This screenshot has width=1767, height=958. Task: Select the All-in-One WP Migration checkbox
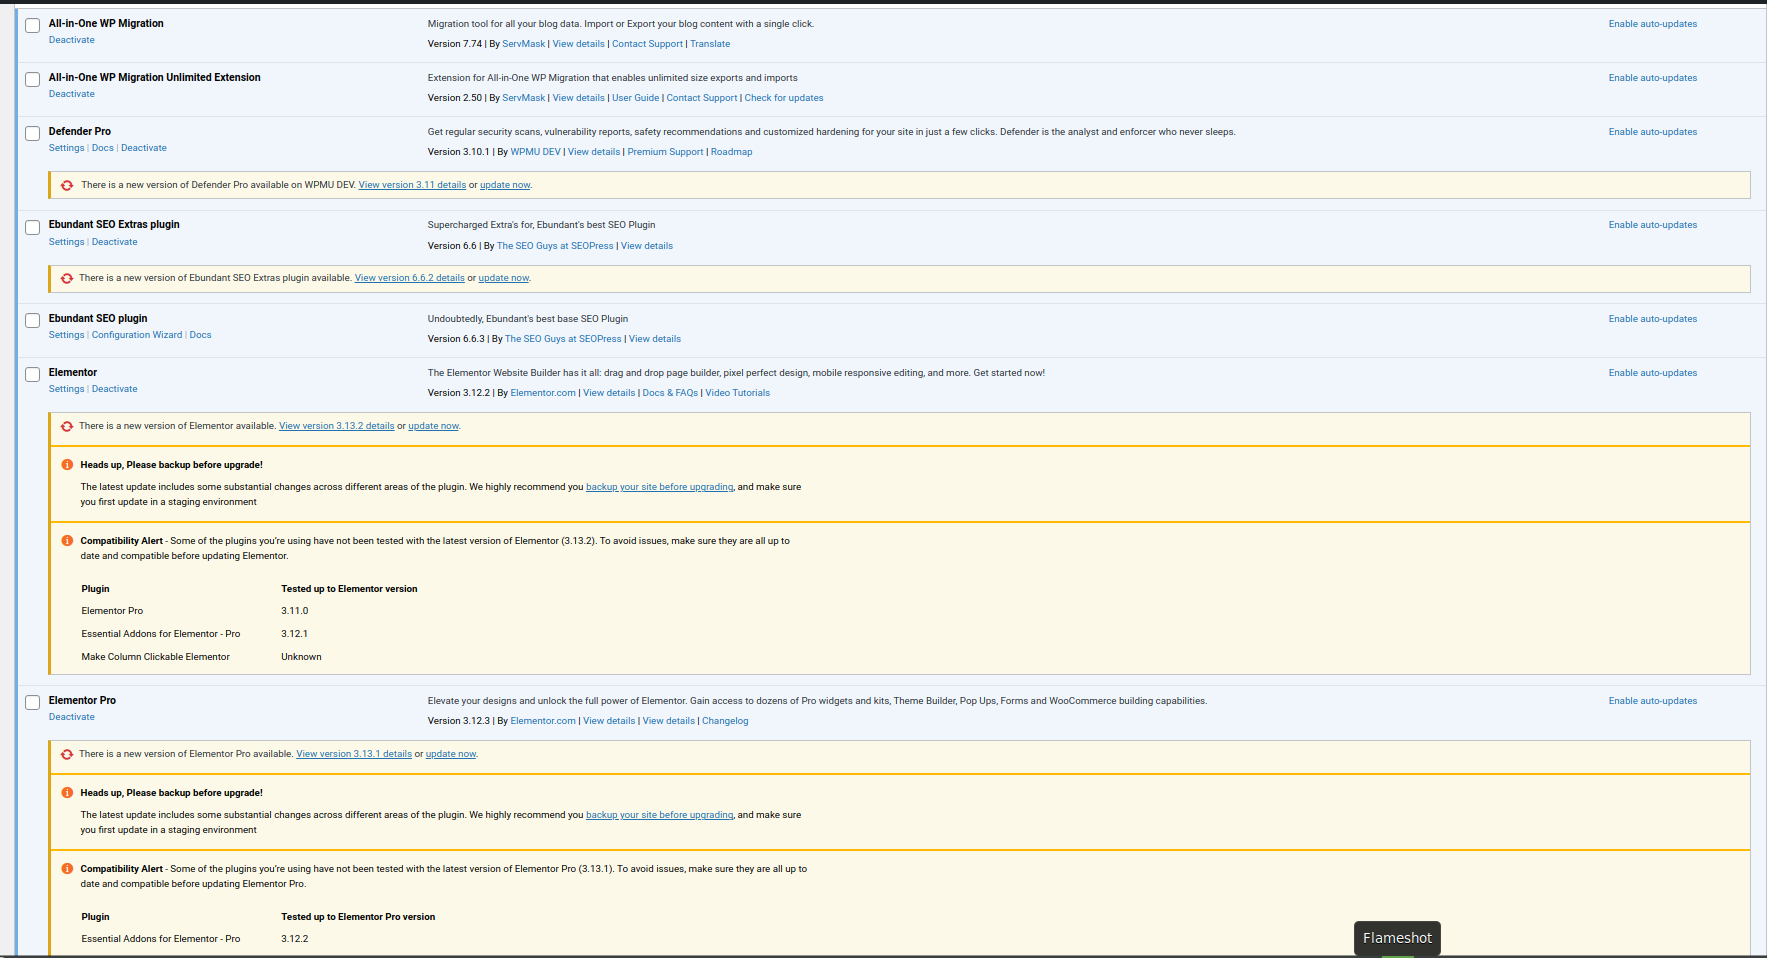click(33, 26)
